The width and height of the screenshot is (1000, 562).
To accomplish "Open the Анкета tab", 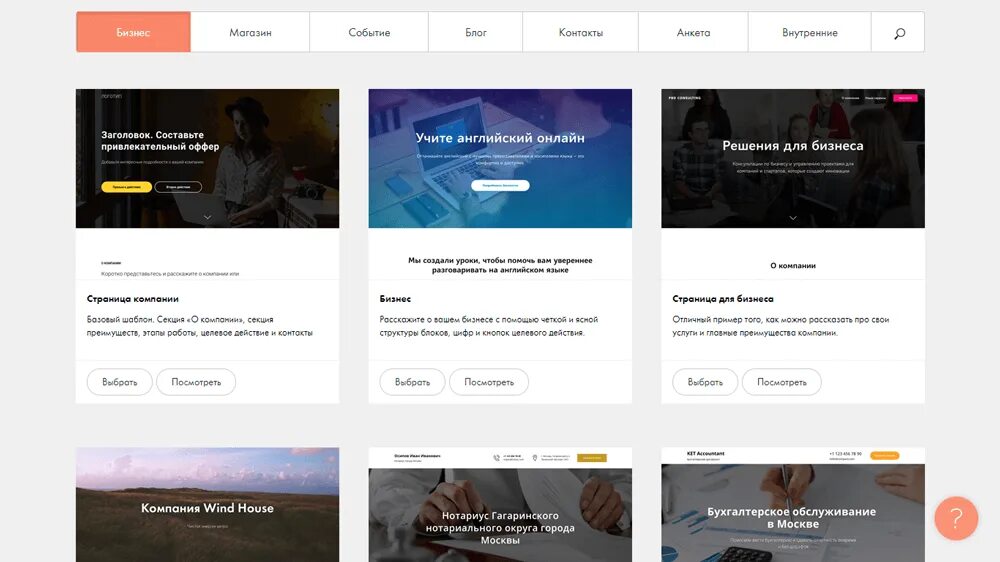I will (x=693, y=32).
